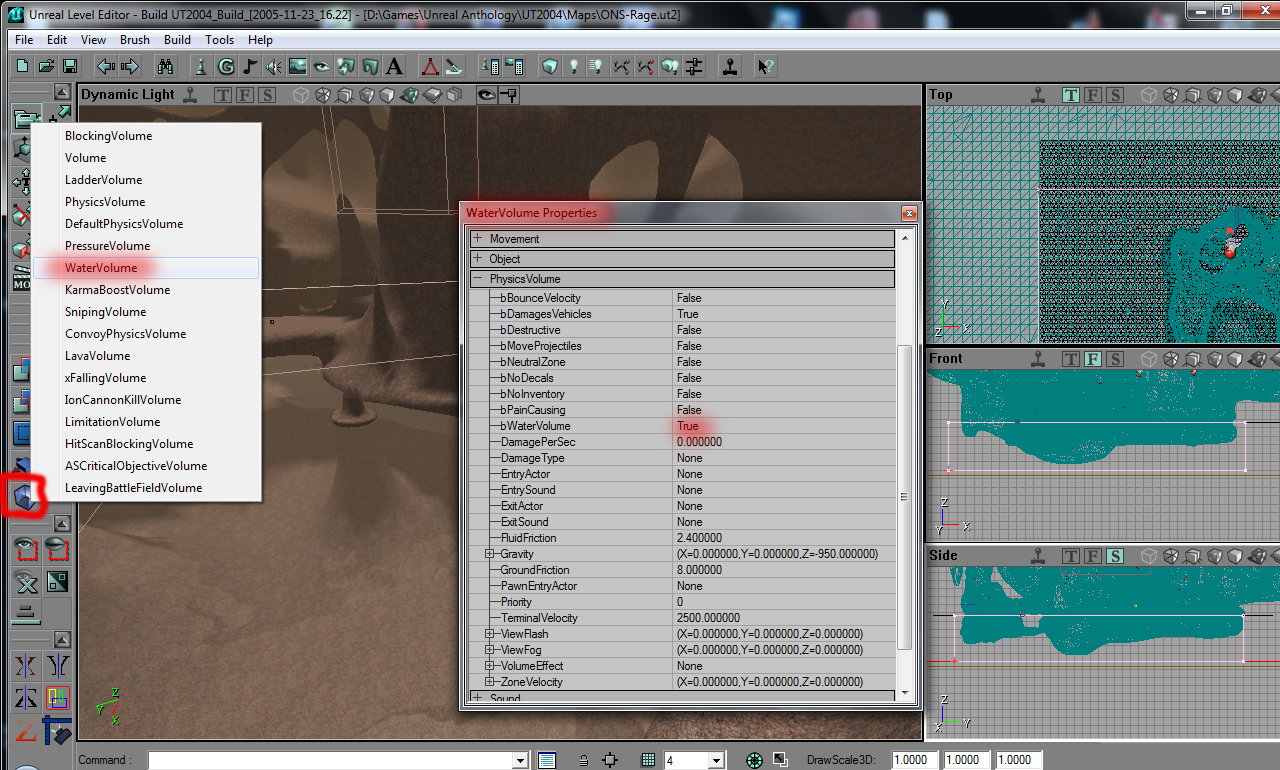Screen dimensions: 1280x770
Task: Toggle the grid snap icon in status bar
Action: click(648, 760)
